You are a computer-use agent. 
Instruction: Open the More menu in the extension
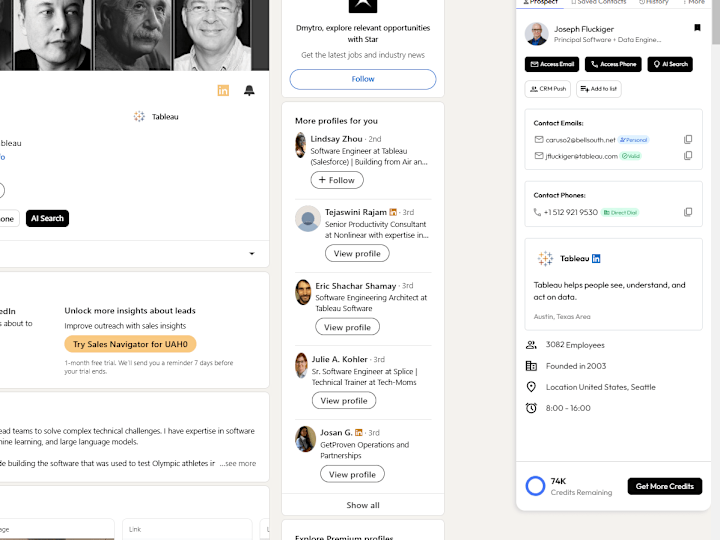694,2
